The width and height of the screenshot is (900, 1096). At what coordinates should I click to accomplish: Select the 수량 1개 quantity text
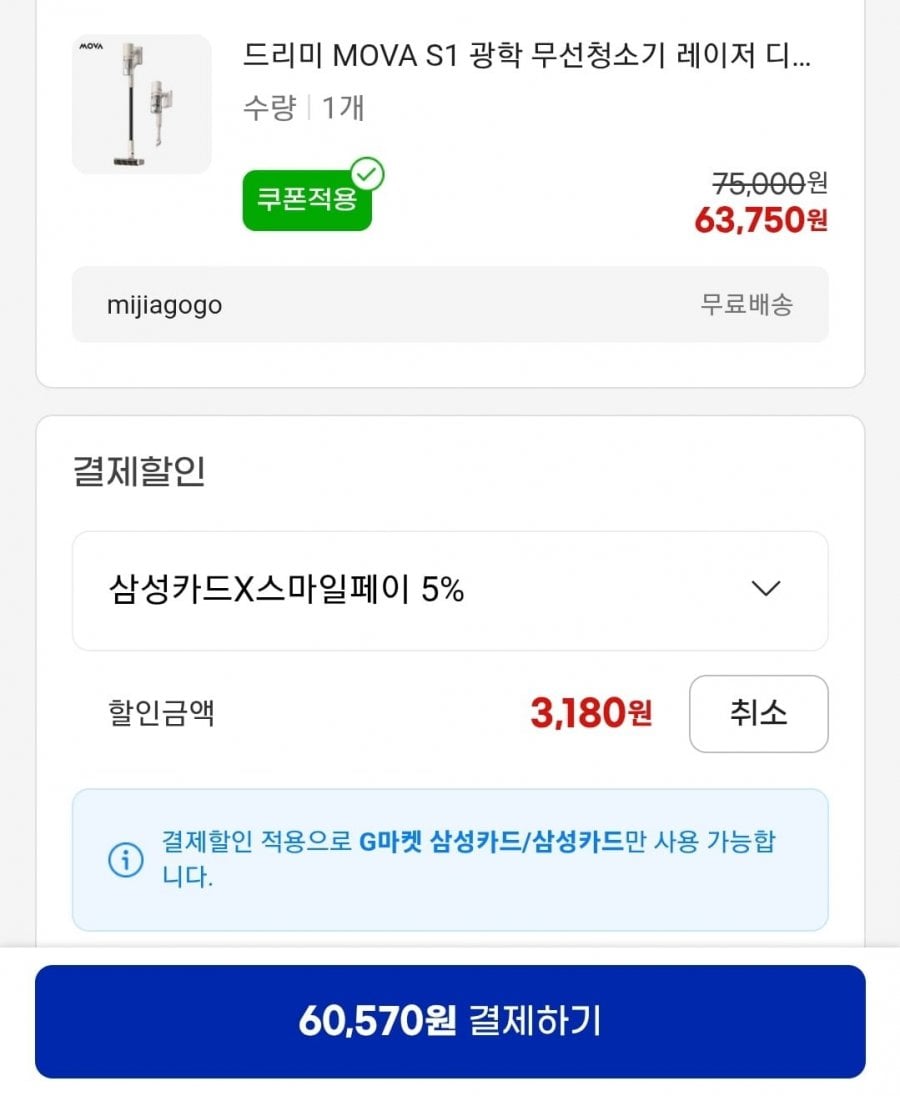coord(303,108)
